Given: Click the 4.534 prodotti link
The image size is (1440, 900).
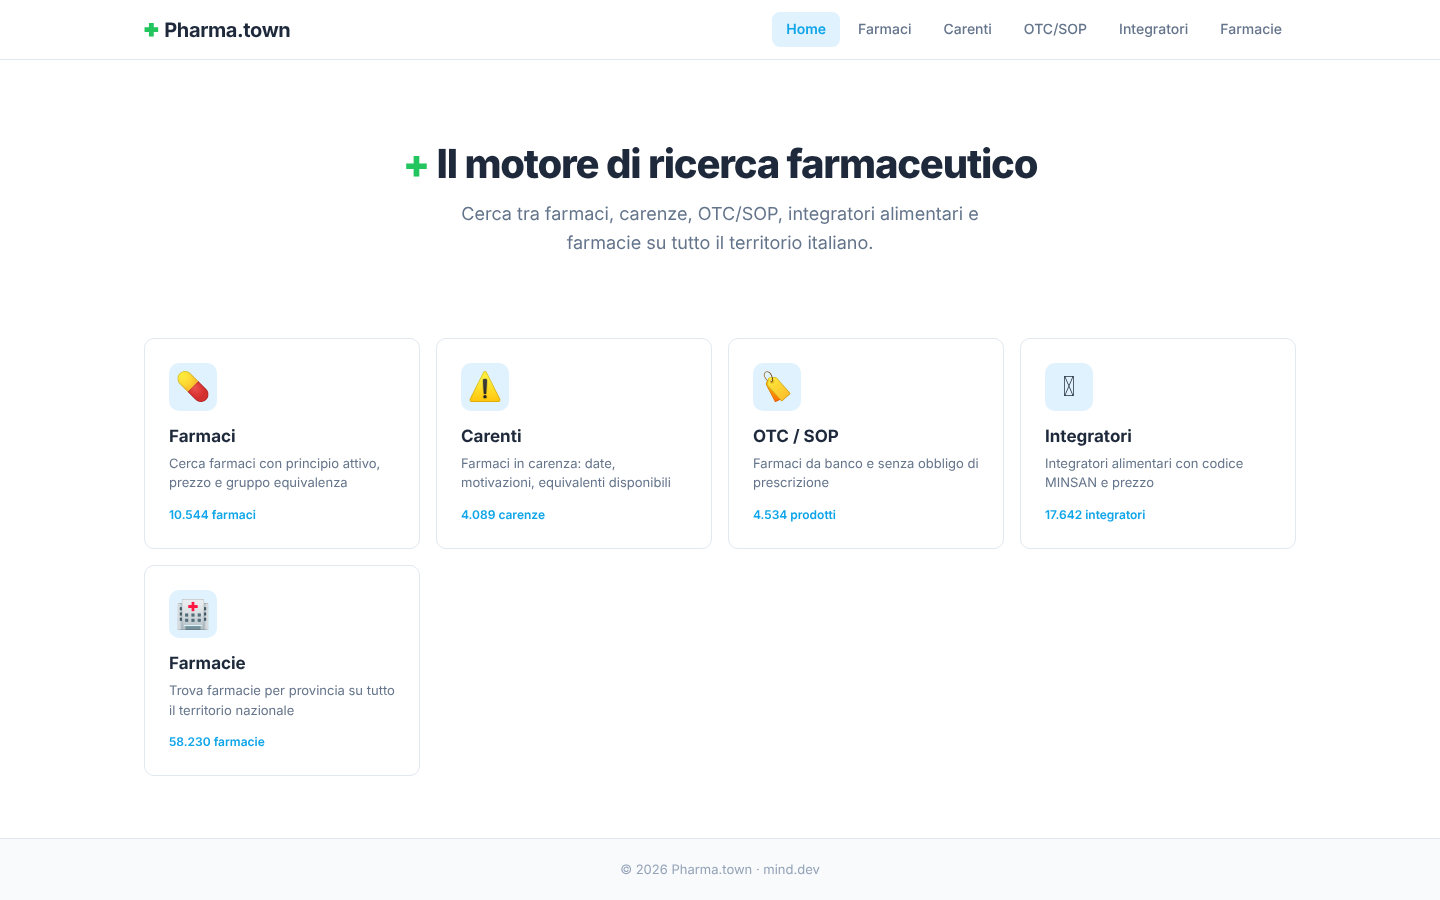Looking at the screenshot, I should tap(794, 515).
